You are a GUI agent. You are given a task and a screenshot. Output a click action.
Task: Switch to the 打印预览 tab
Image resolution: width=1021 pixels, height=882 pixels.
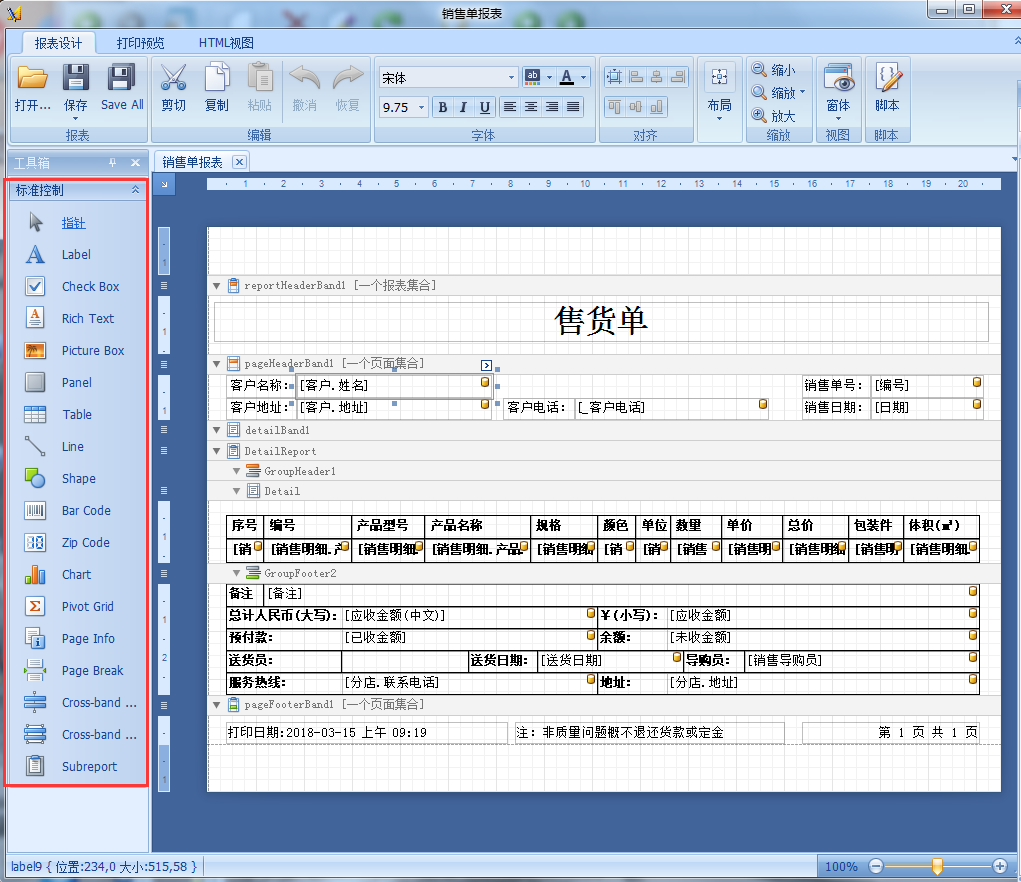(x=140, y=43)
